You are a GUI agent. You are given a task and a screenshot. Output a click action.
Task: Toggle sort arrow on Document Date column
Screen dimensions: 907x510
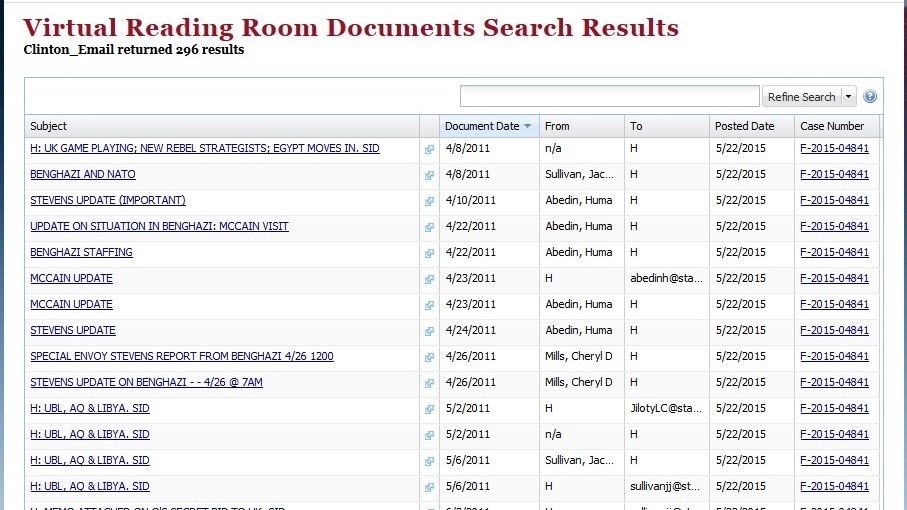click(x=527, y=126)
